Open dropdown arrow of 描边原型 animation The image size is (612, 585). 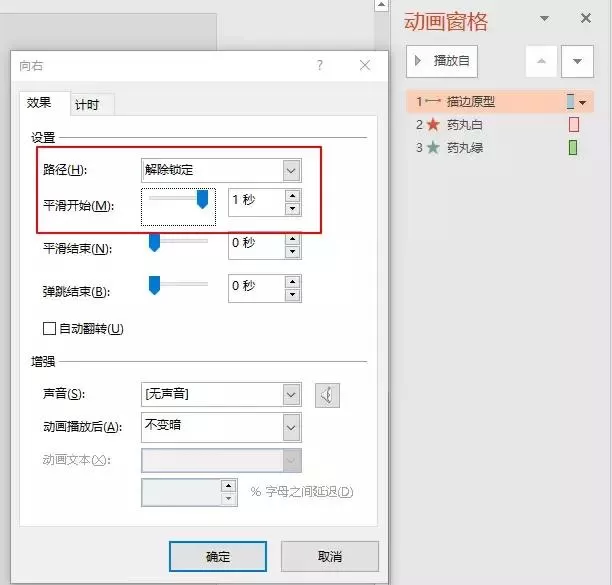pyautogui.click(x=583, y=103)
